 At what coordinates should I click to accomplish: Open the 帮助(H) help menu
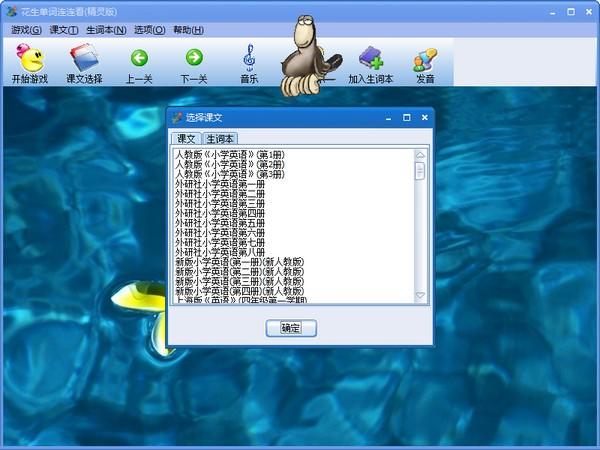tap(188, 30)
